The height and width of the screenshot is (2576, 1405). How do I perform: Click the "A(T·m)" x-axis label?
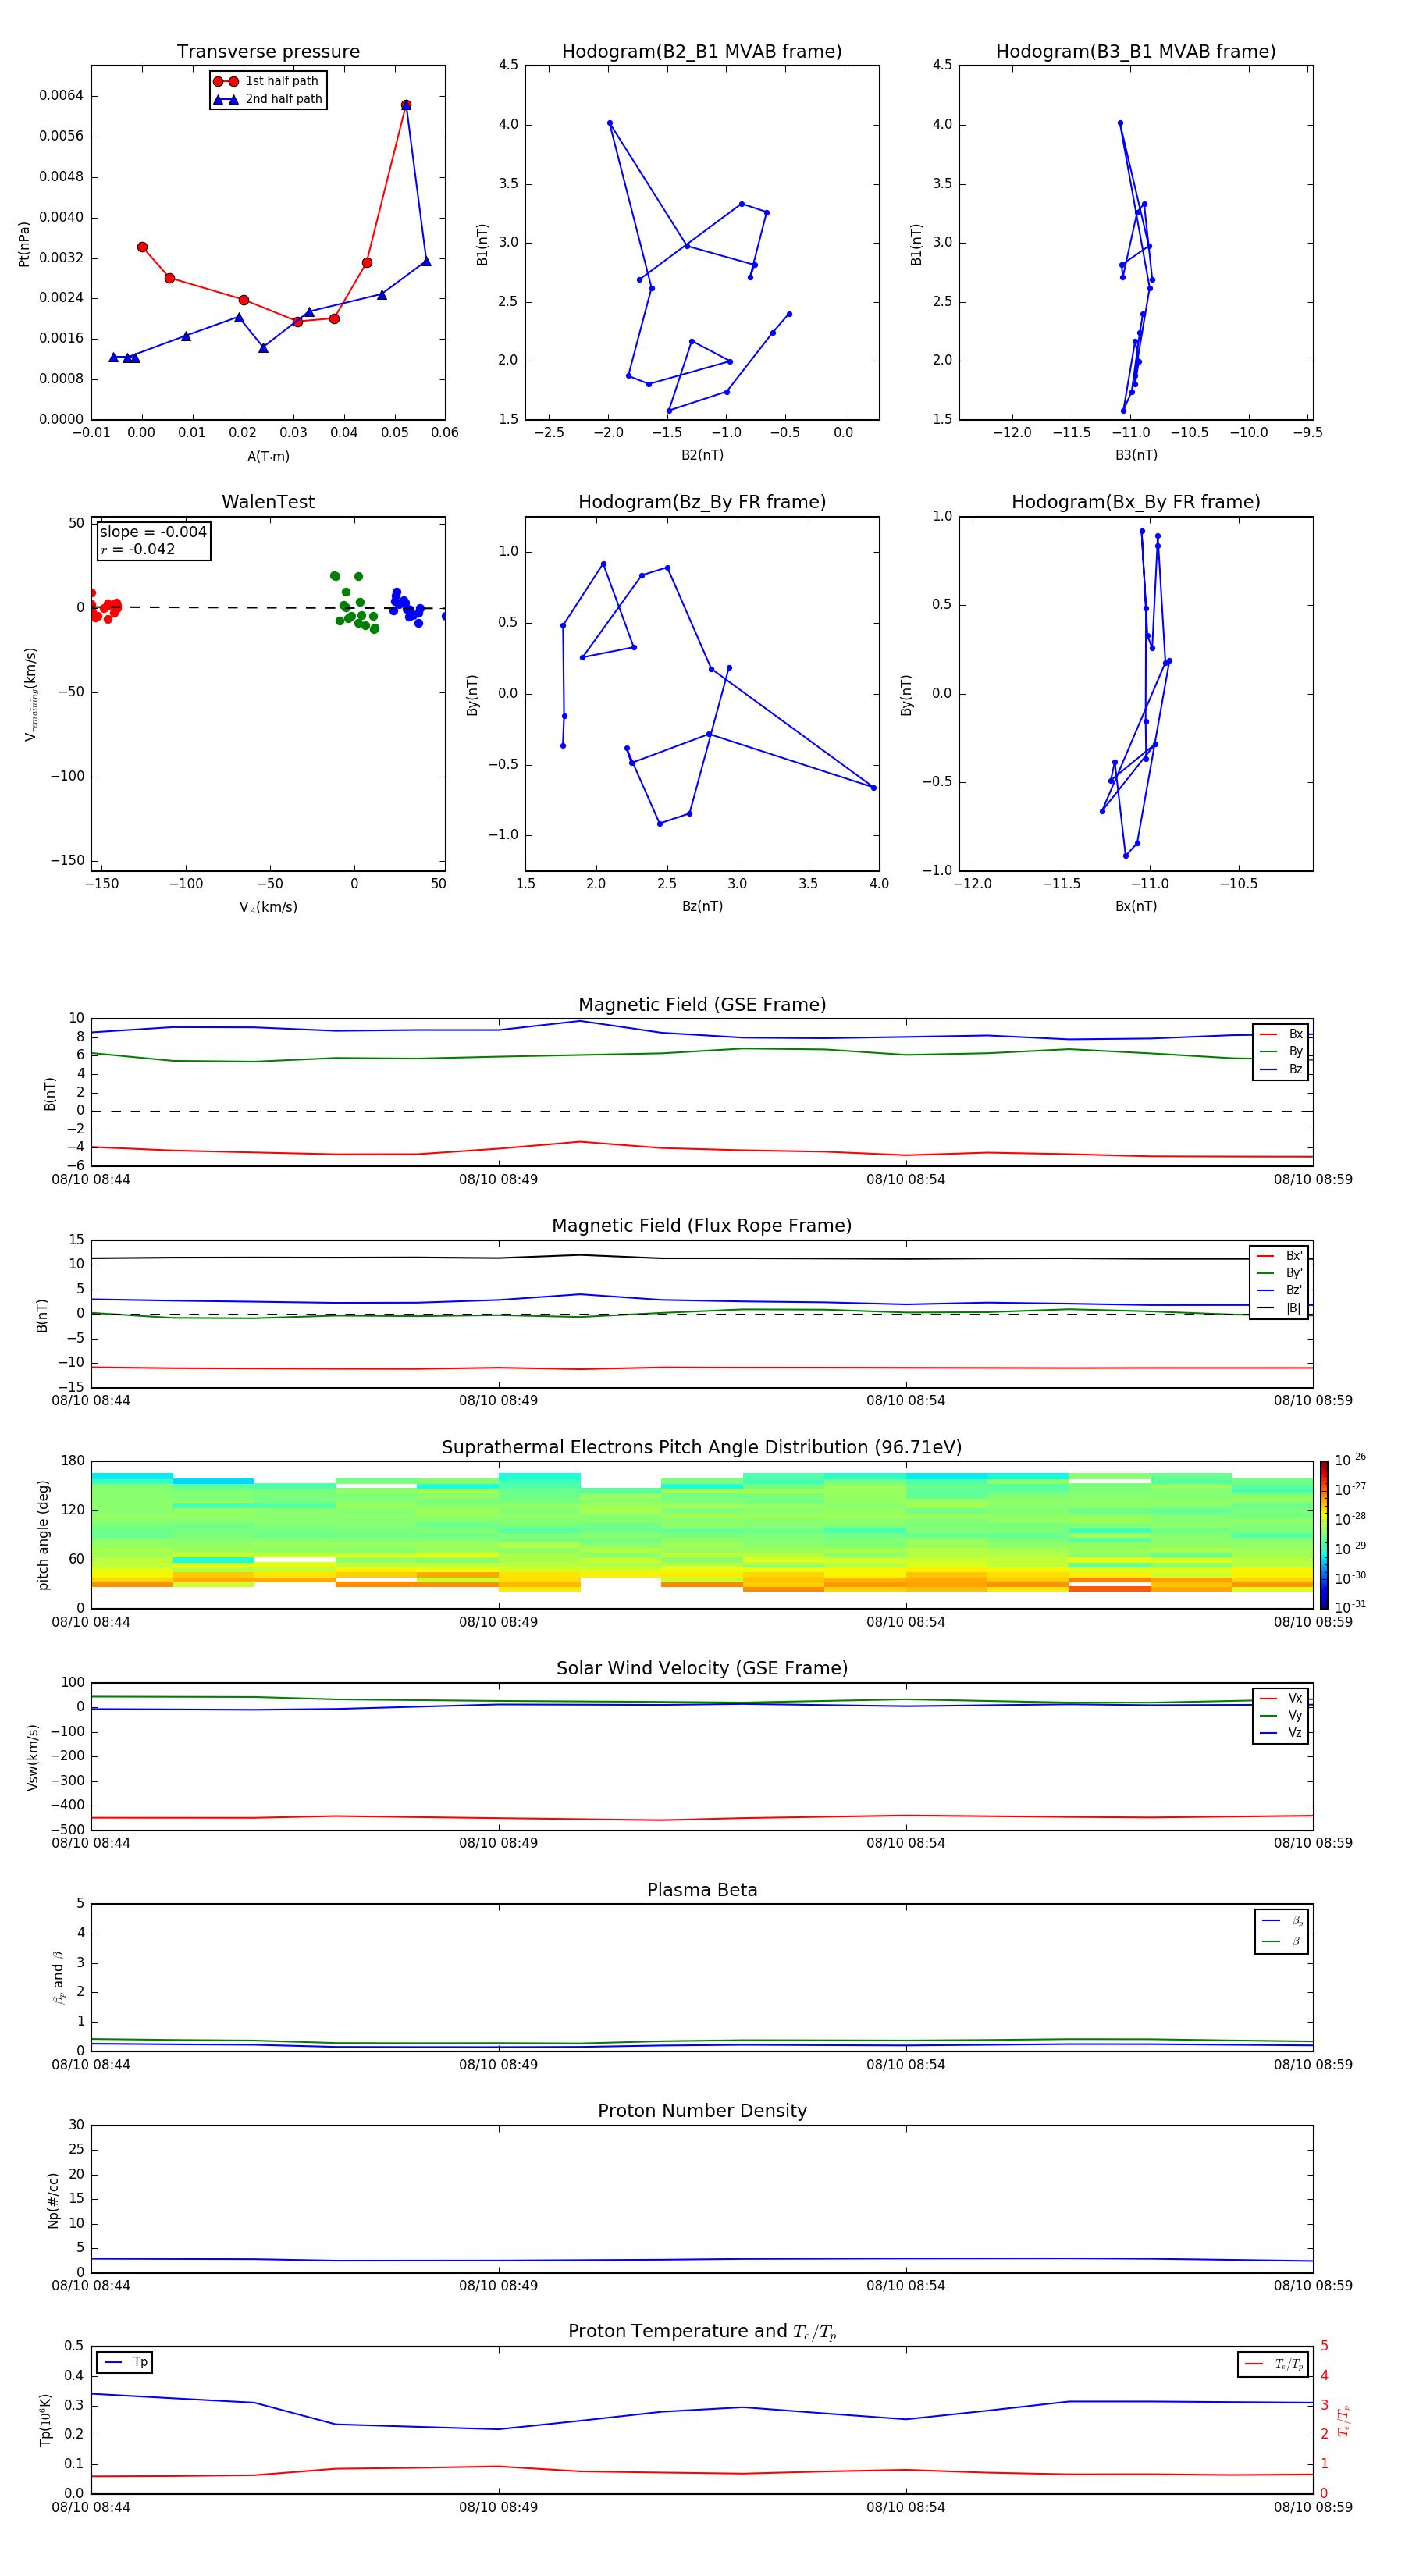[268, 457]
